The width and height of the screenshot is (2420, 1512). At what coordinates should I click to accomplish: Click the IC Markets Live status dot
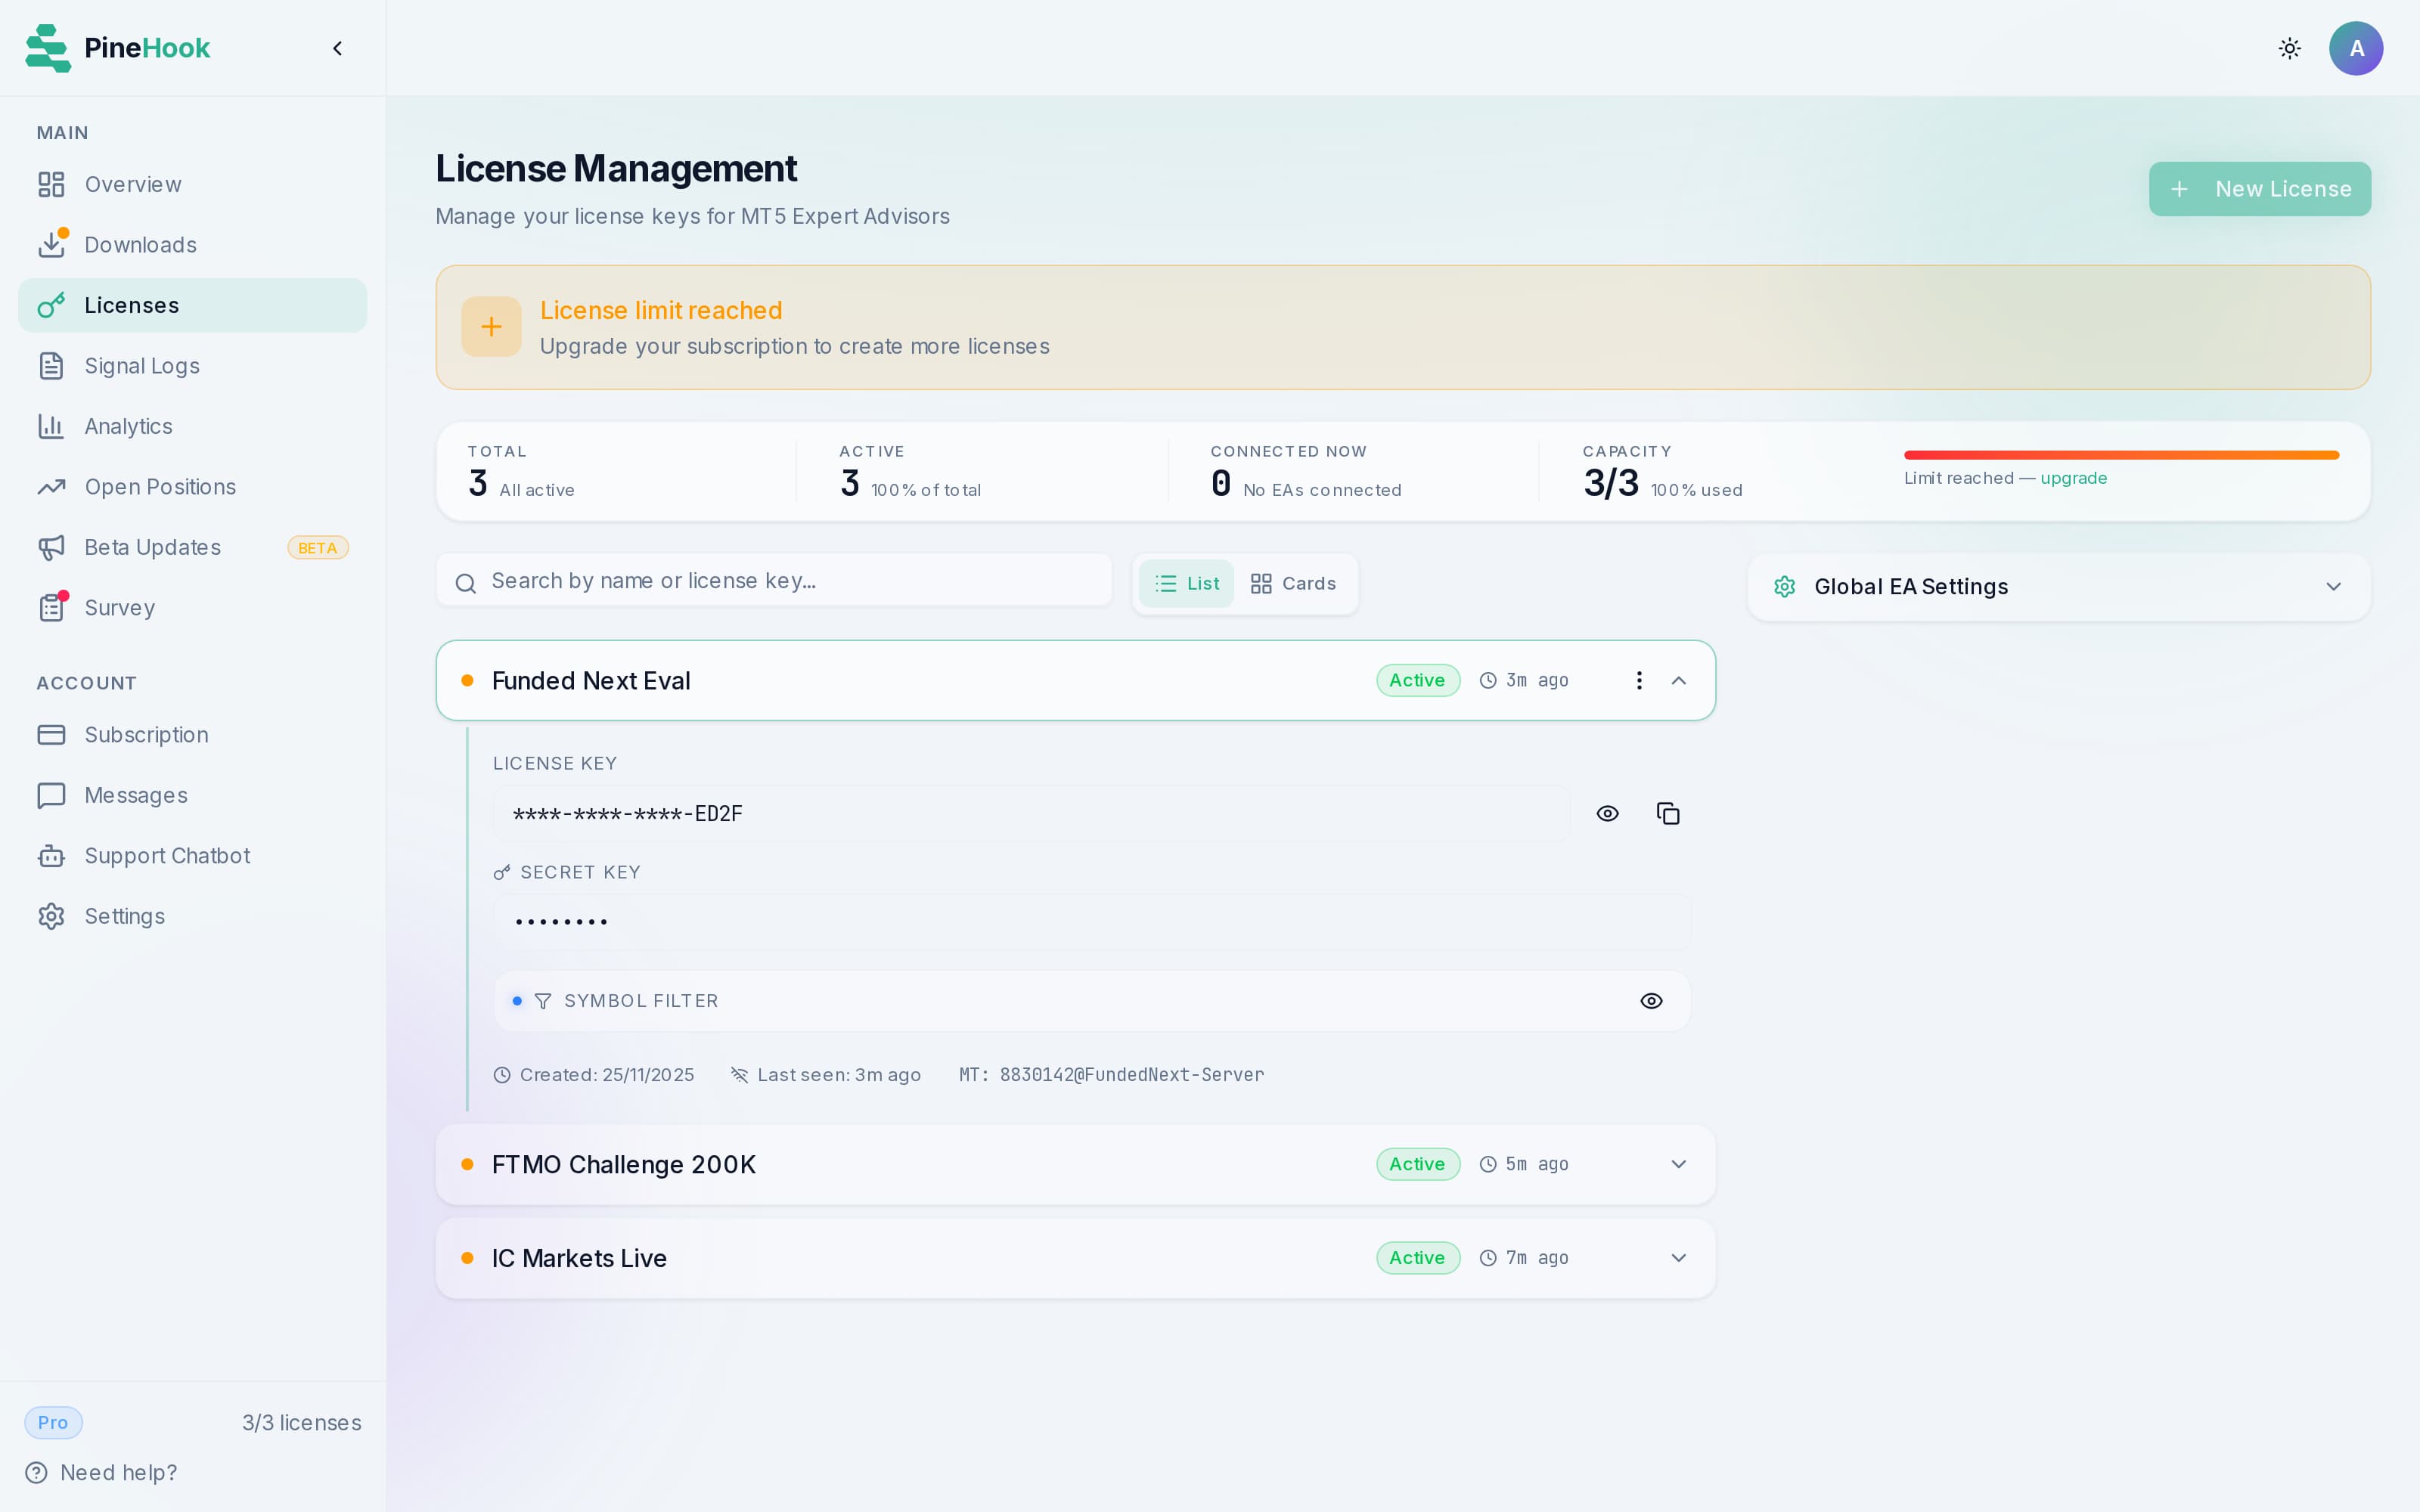pos(467,1258)
